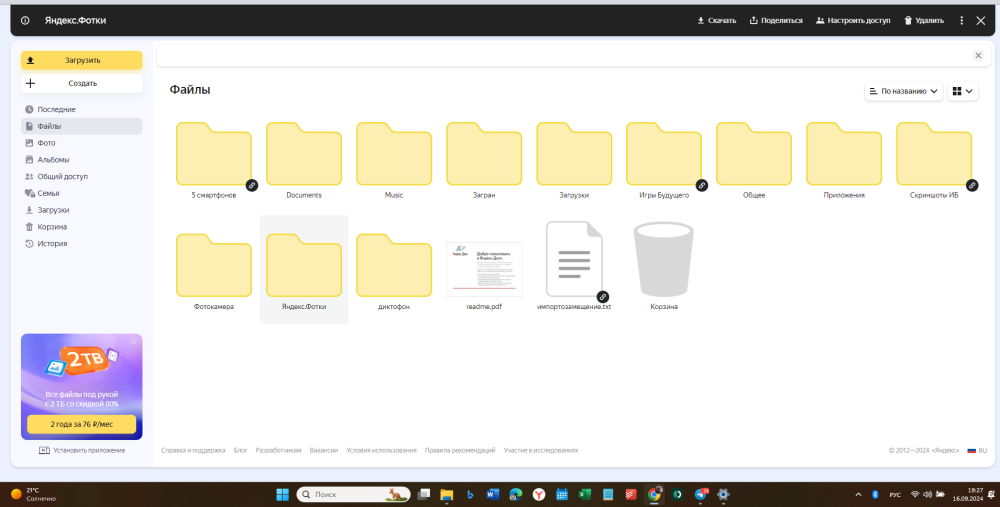Select the Яндекс.Фотки folder

click(x=304, y=265)
